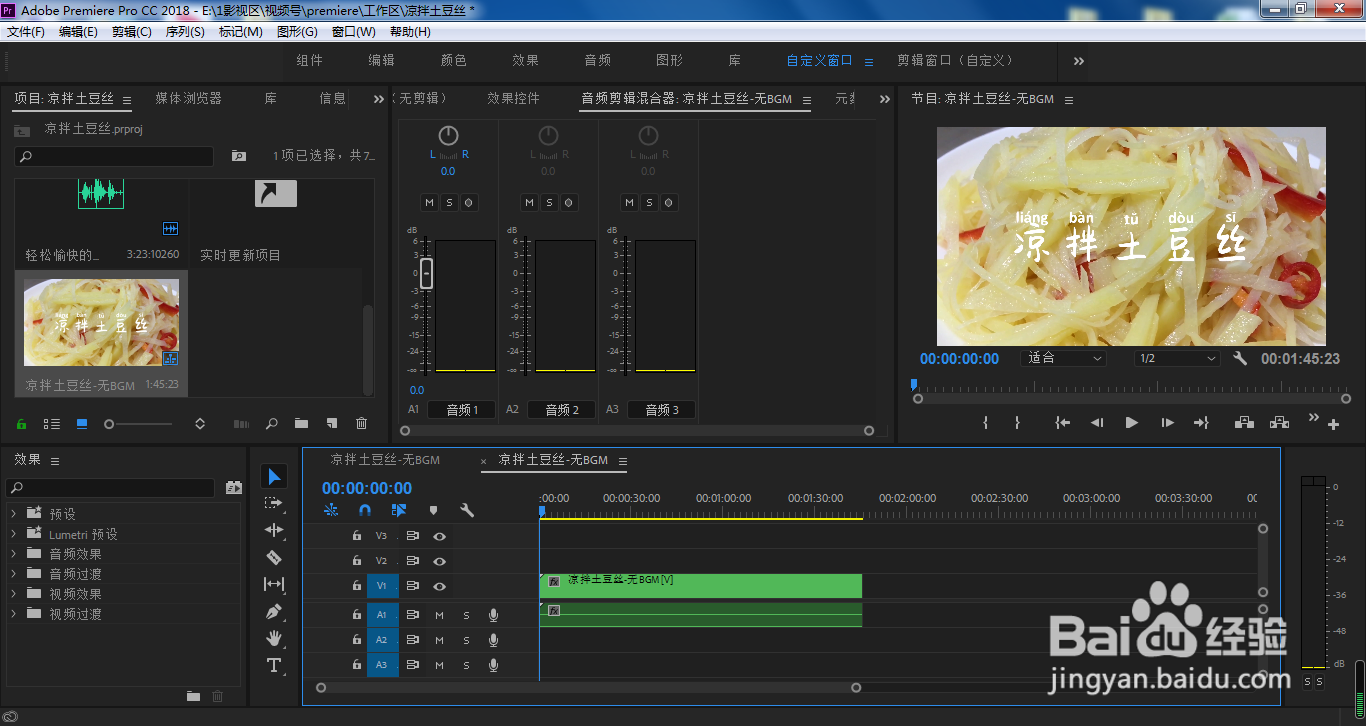Adjust the 音频 1 volume fader
This screenshot has width=1366, height=726.
tap(426, 272)
